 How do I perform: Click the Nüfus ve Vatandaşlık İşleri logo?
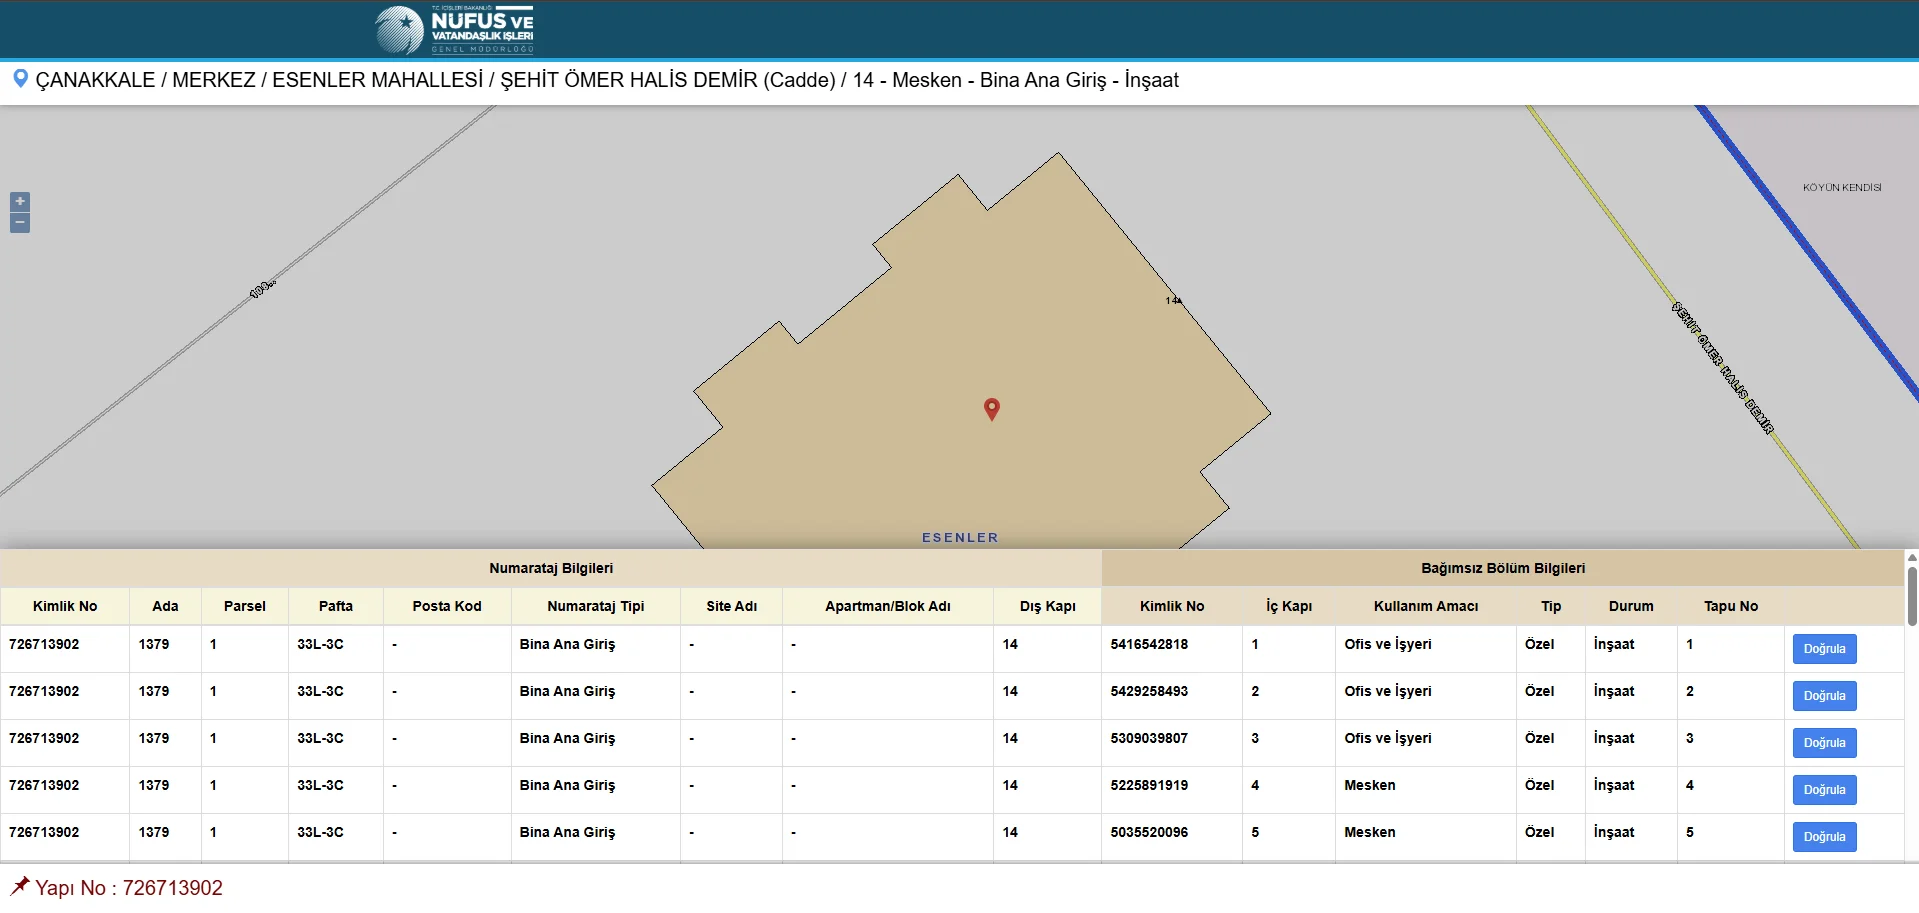[x=455, y=29]
